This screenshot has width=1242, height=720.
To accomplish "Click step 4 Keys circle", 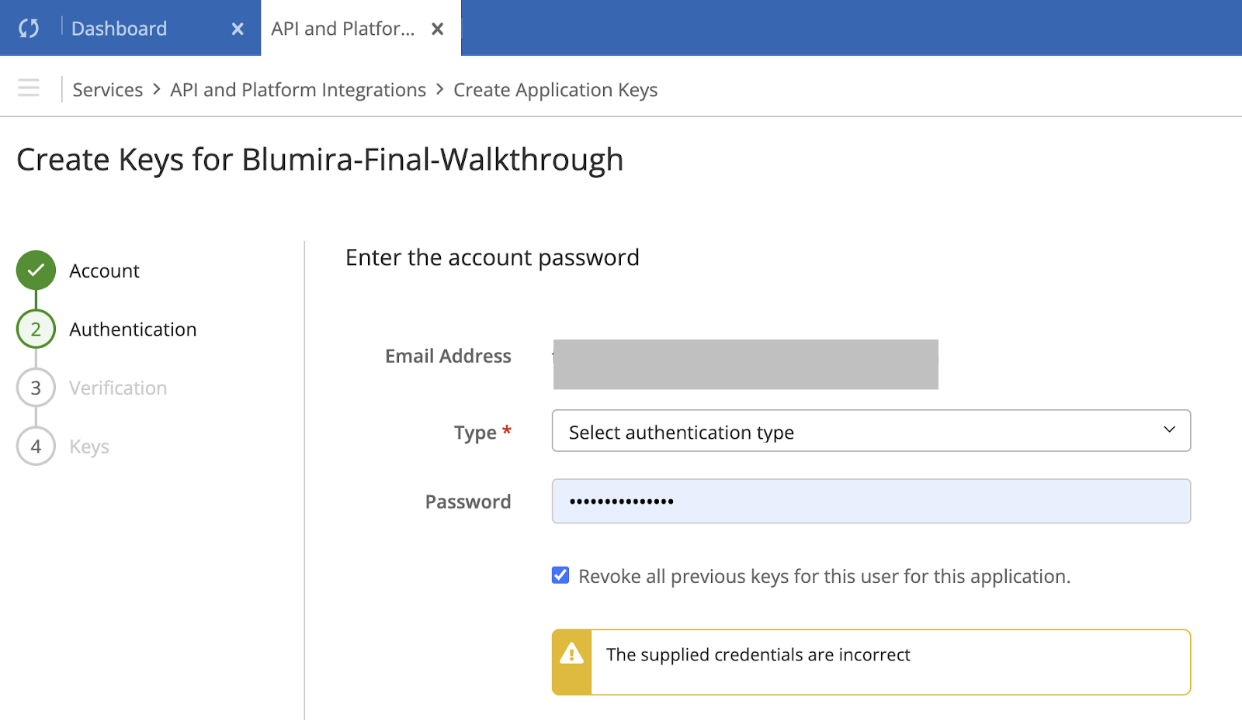I will point(36,446).
